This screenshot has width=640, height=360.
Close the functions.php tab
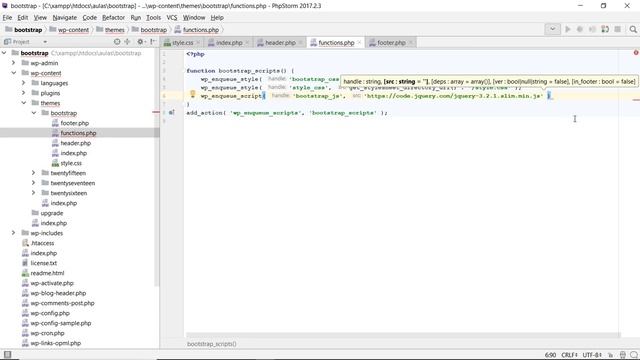click(x=359, y=42)
